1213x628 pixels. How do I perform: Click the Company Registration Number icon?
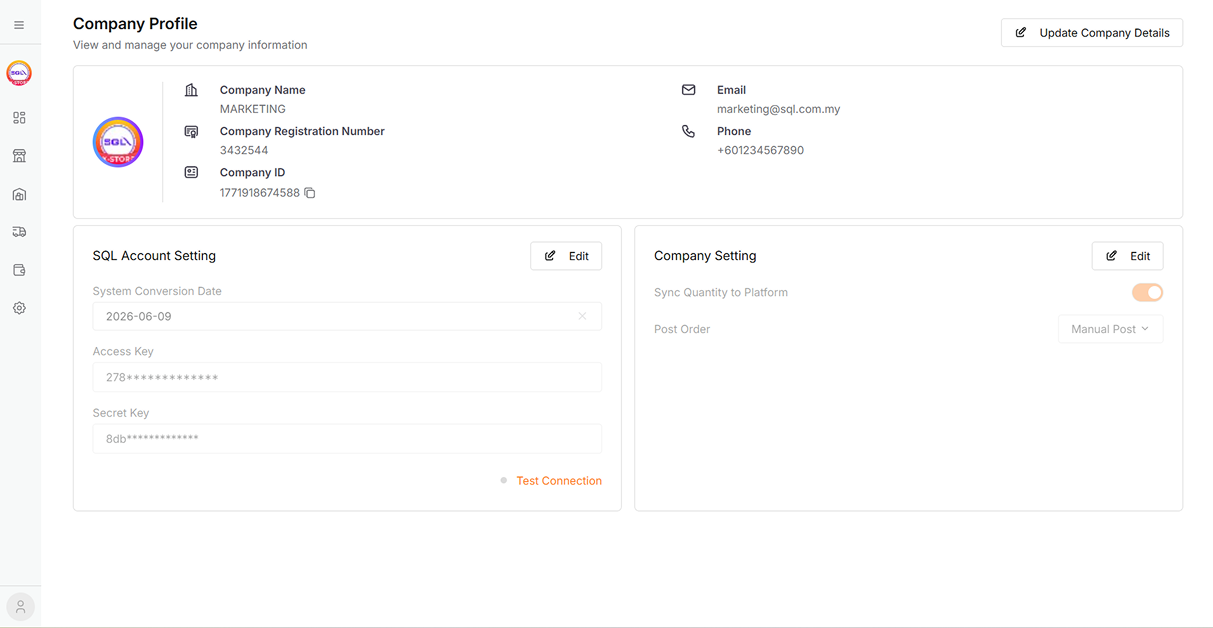pos(191,131)
